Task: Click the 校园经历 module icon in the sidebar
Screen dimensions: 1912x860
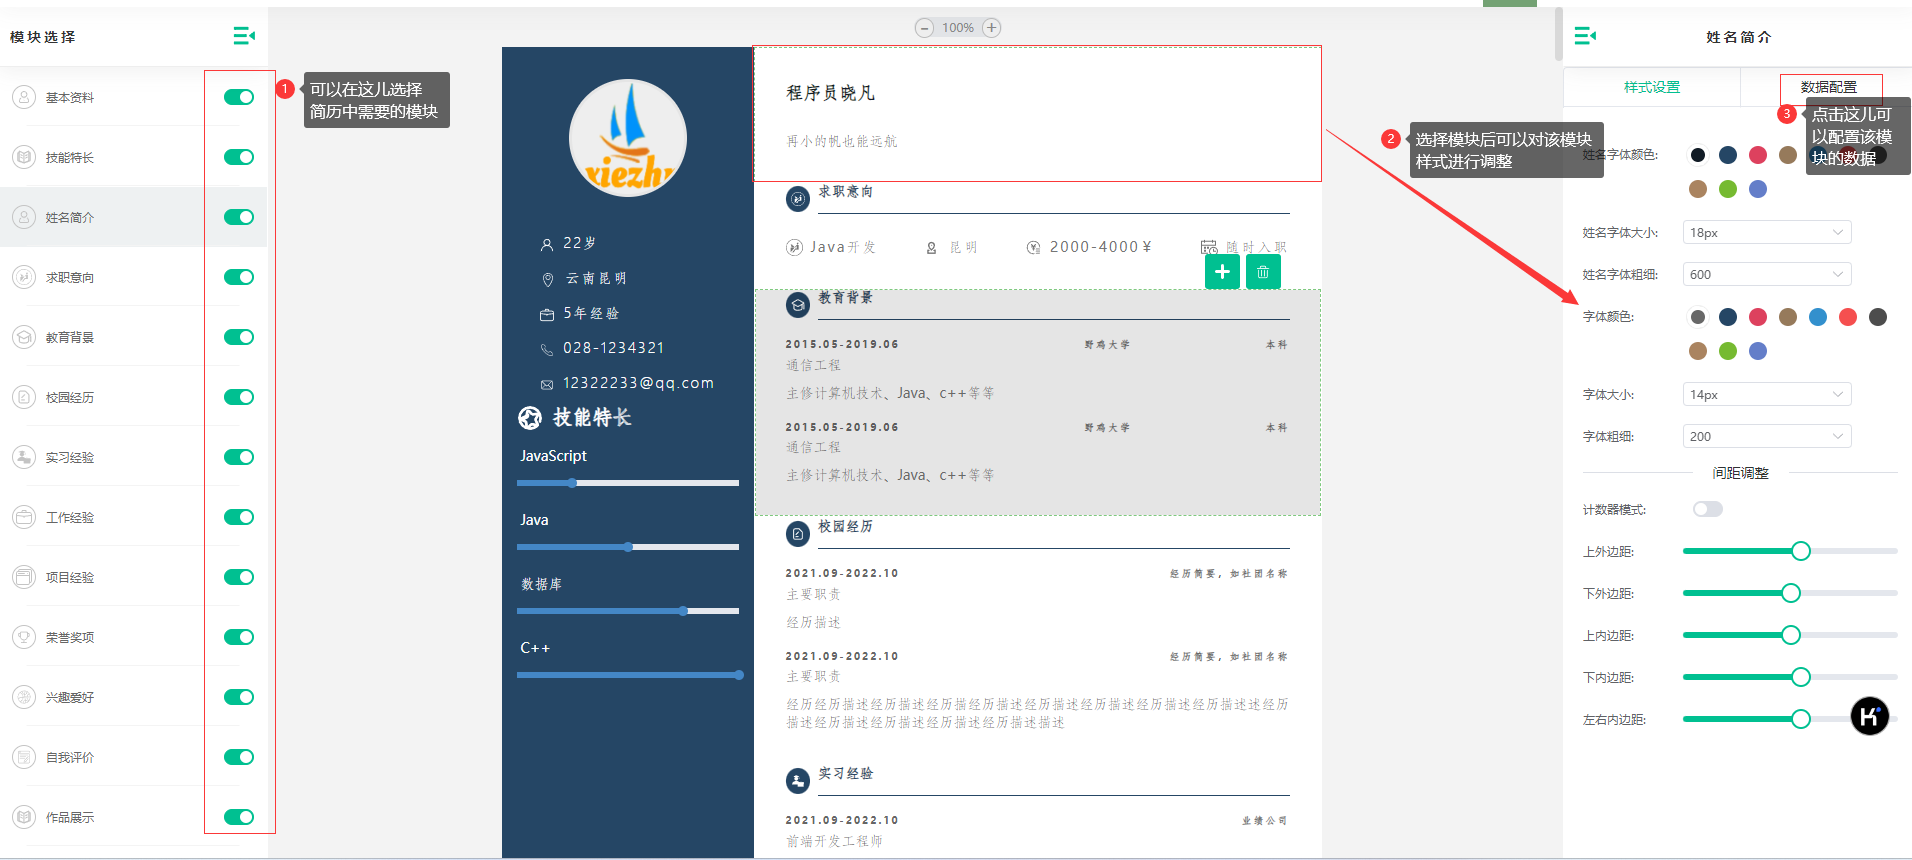Action: [x=24, y=397]
